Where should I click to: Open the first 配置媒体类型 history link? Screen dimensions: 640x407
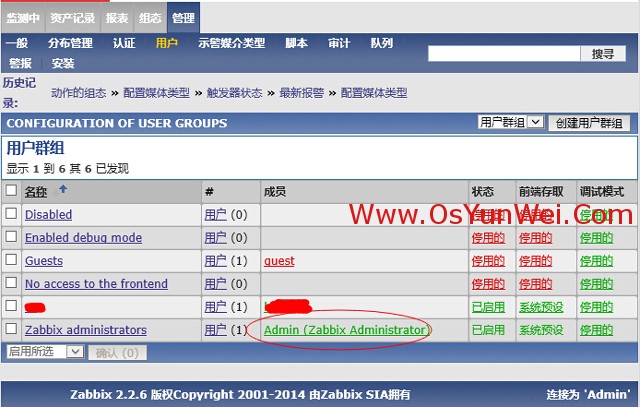coord(156,93)
